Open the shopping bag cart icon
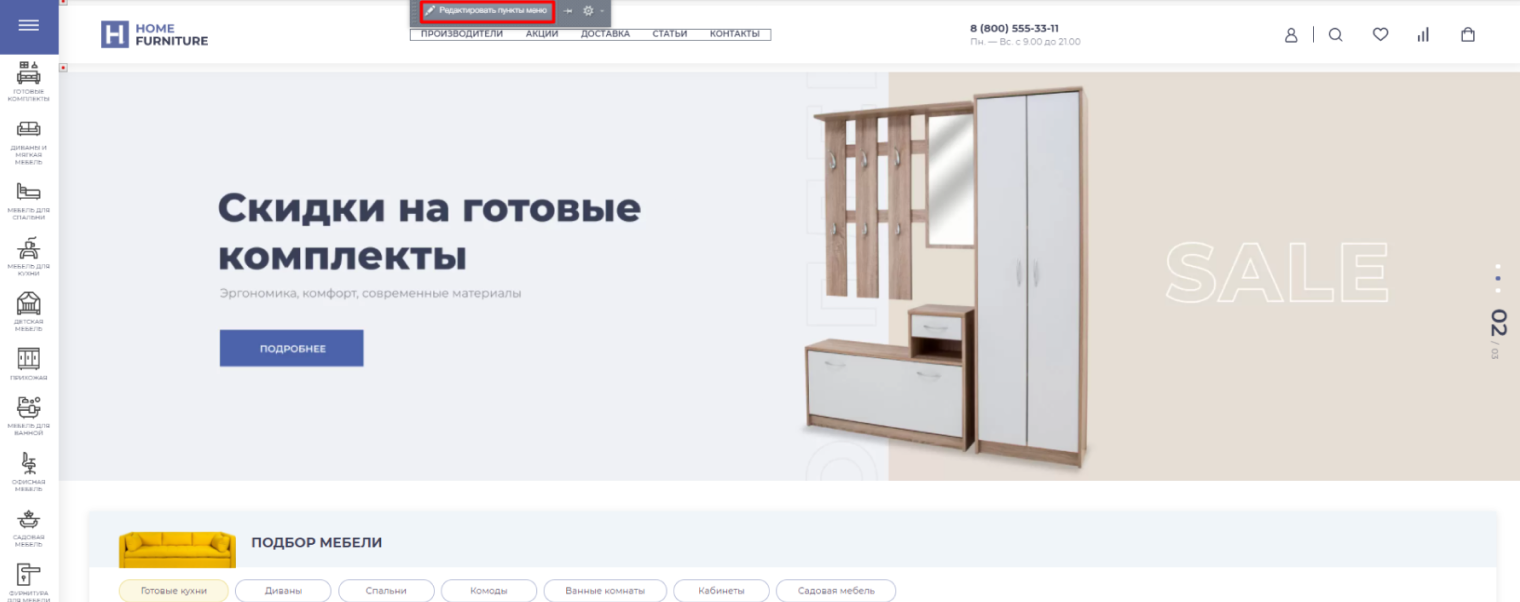 coord(1468,35)
